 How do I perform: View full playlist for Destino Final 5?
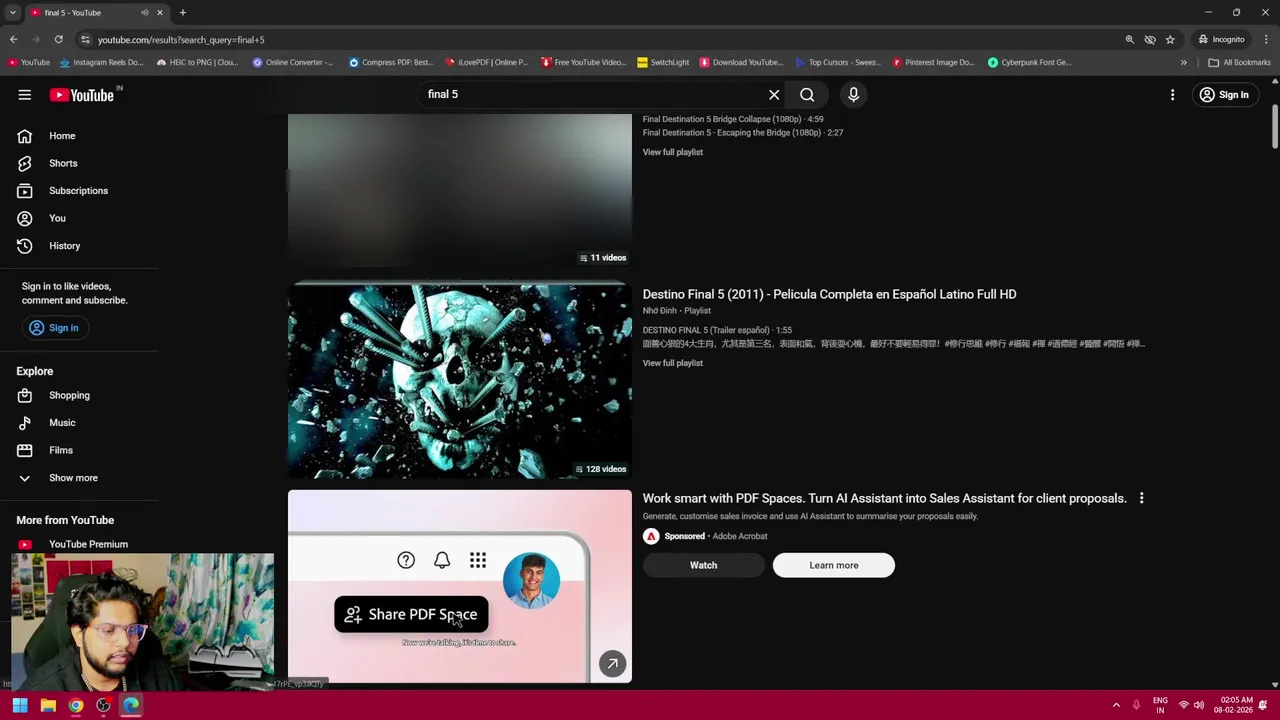[672, 363]
